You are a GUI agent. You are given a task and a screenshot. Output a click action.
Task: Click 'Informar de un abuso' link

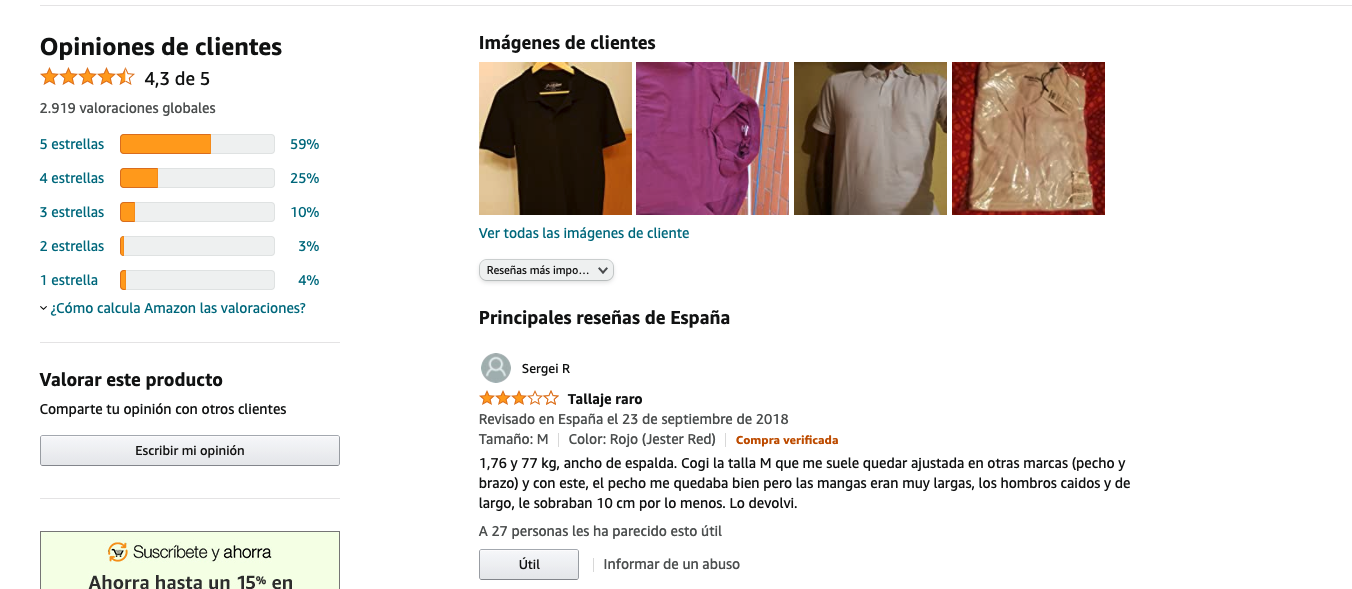[672, 564]
